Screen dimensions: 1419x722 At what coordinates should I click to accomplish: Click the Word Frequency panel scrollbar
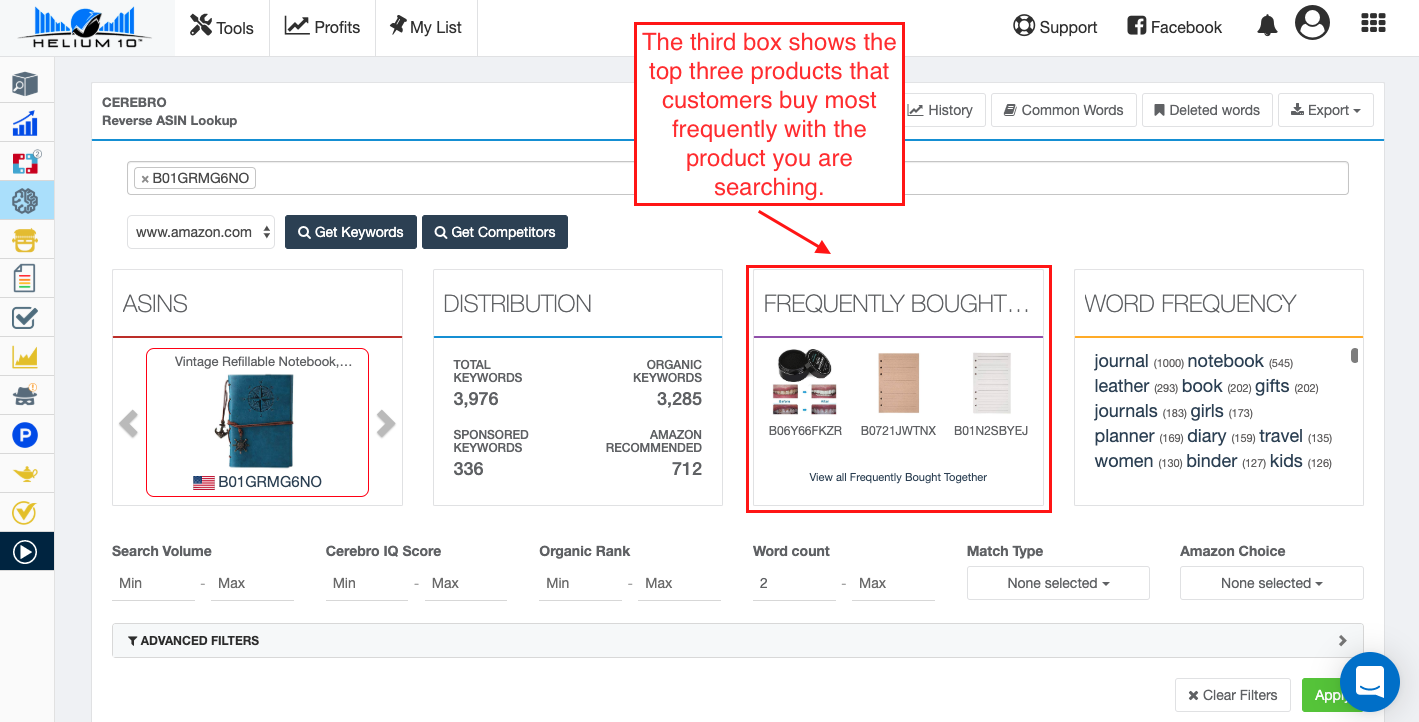tap(1355, 356)
